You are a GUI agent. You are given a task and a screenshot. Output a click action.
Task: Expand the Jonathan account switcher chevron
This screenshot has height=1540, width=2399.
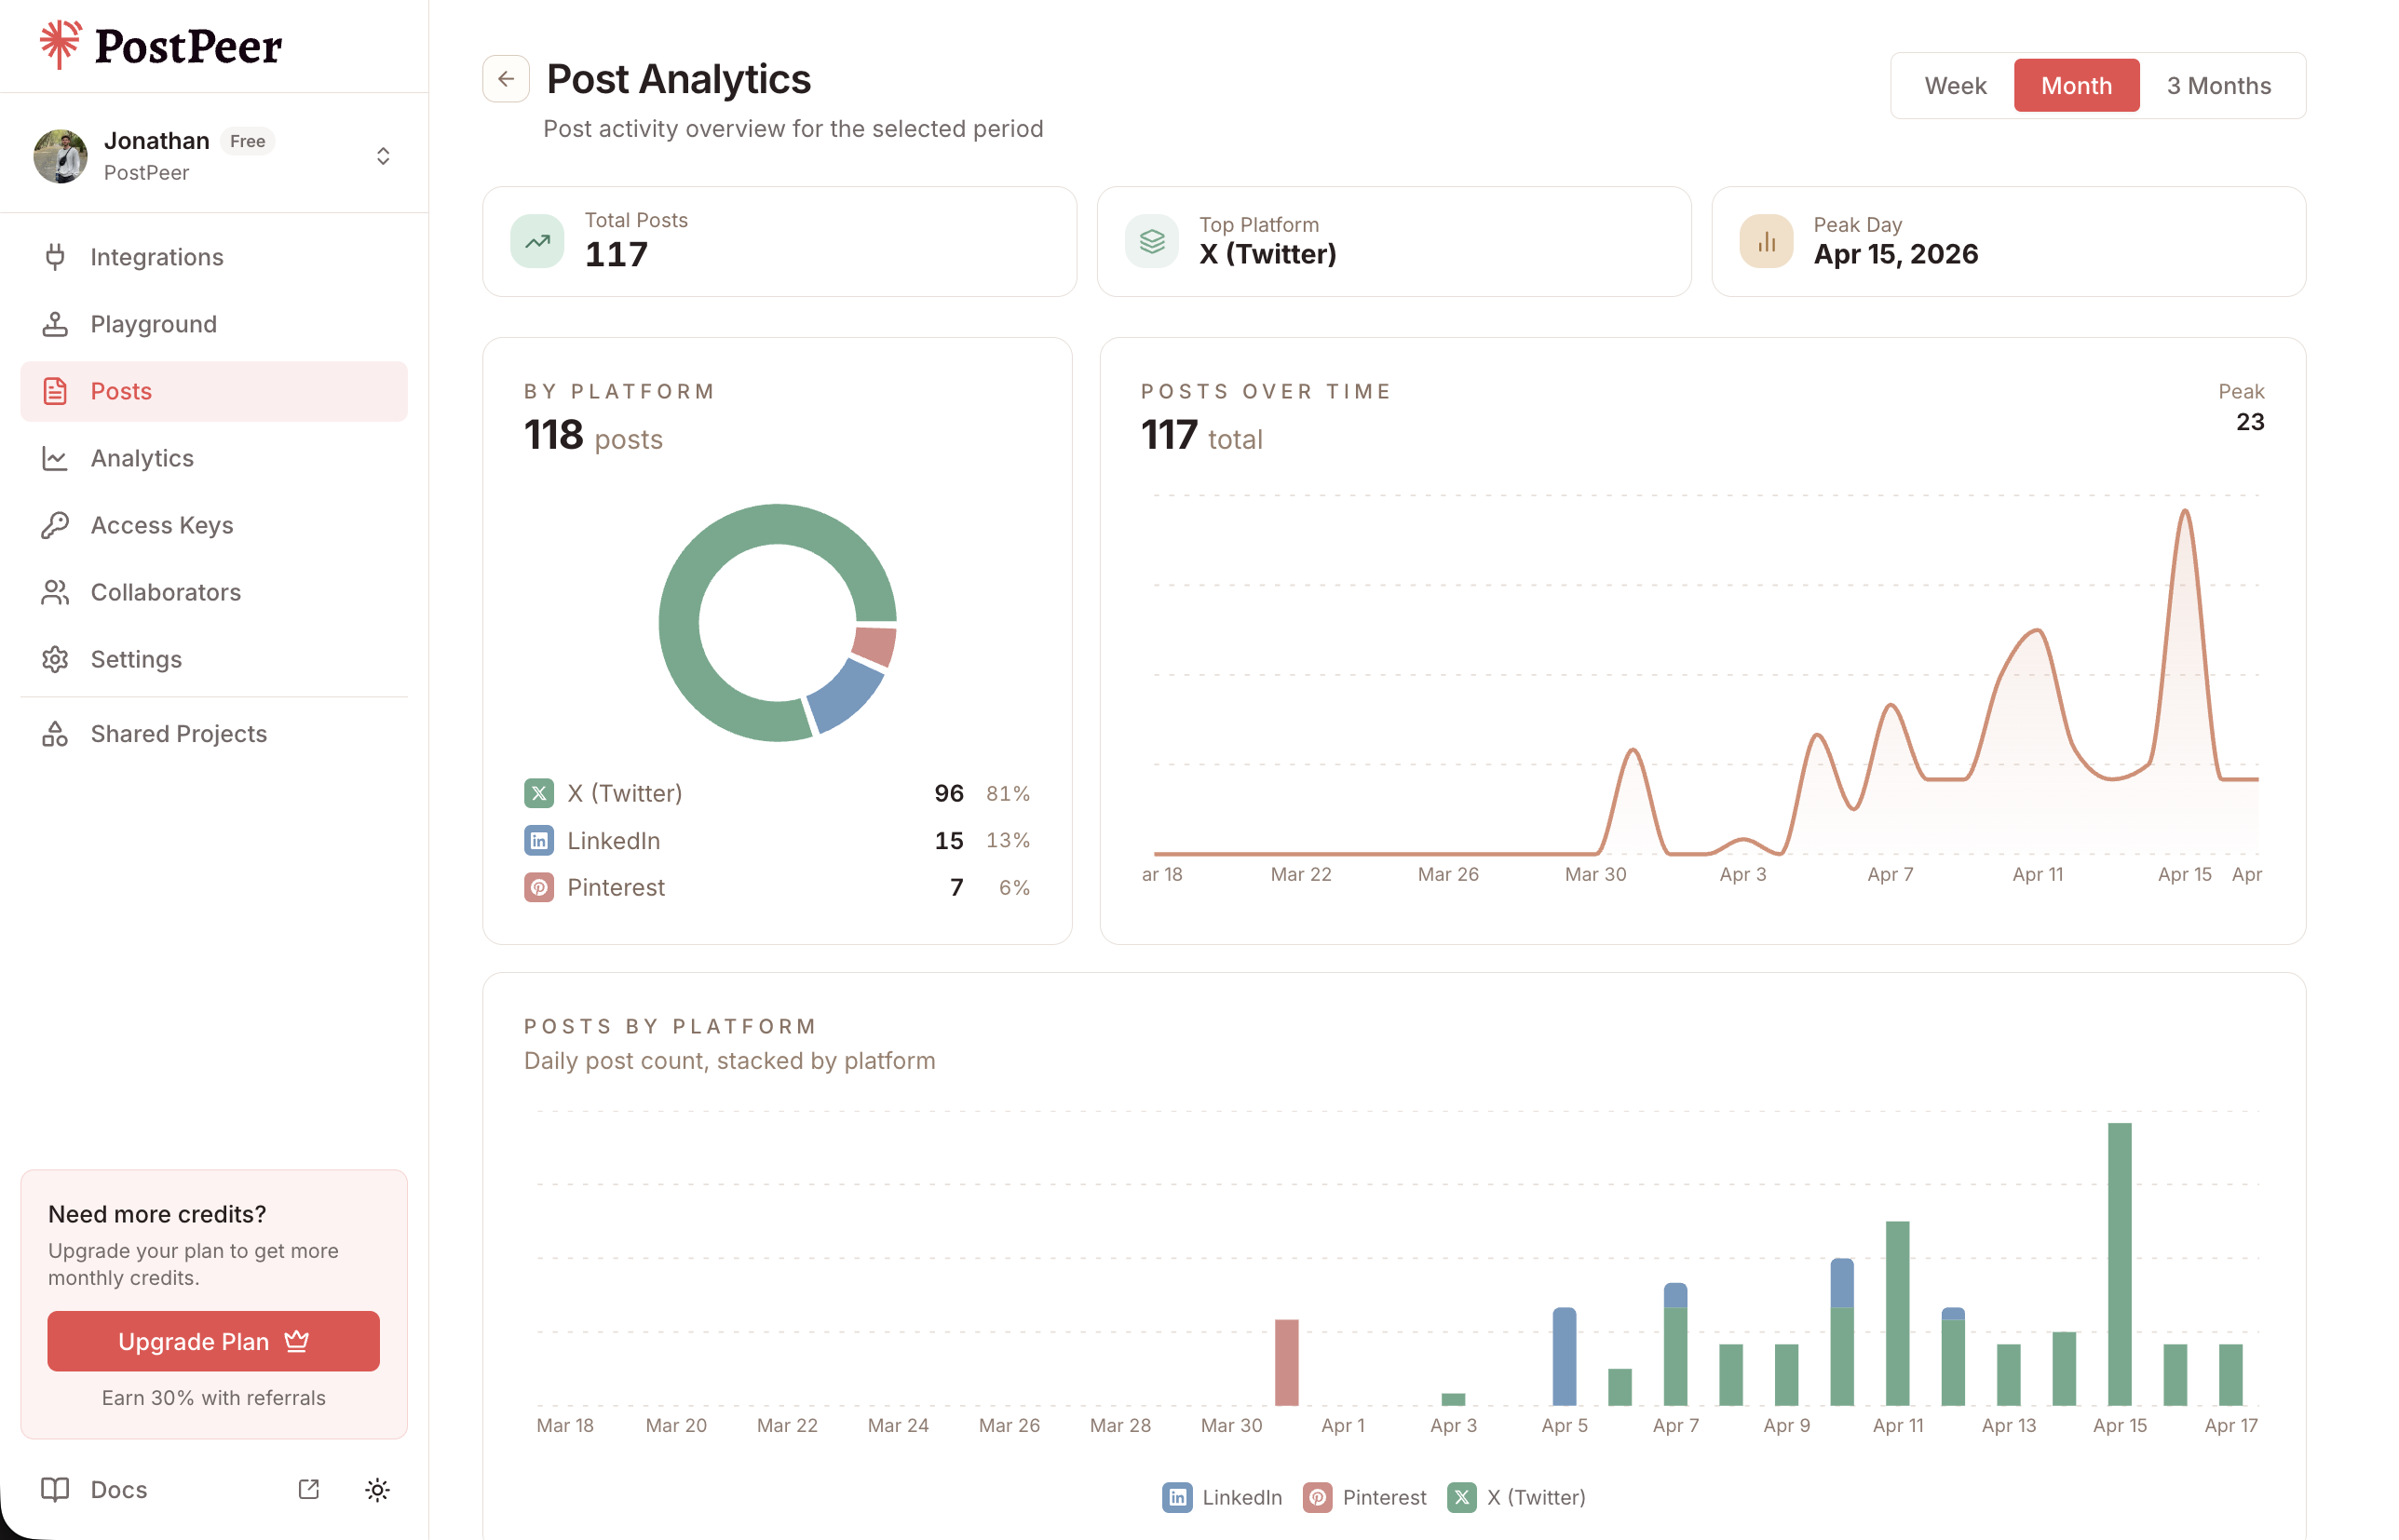coord(383,156)
